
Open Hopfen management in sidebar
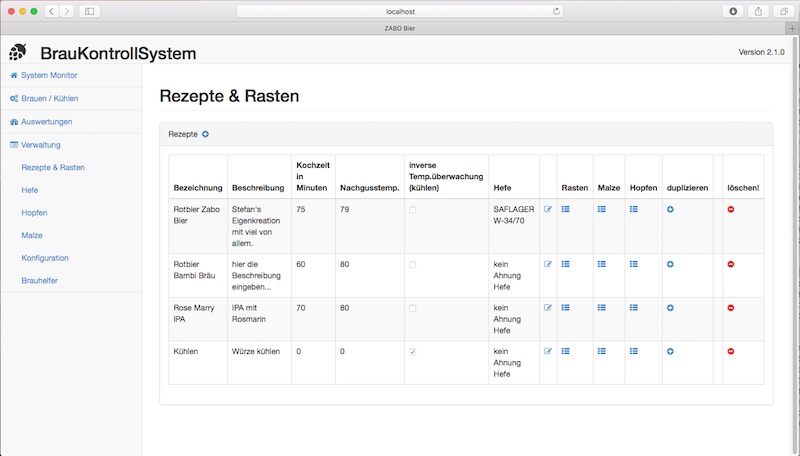point(34,213)
